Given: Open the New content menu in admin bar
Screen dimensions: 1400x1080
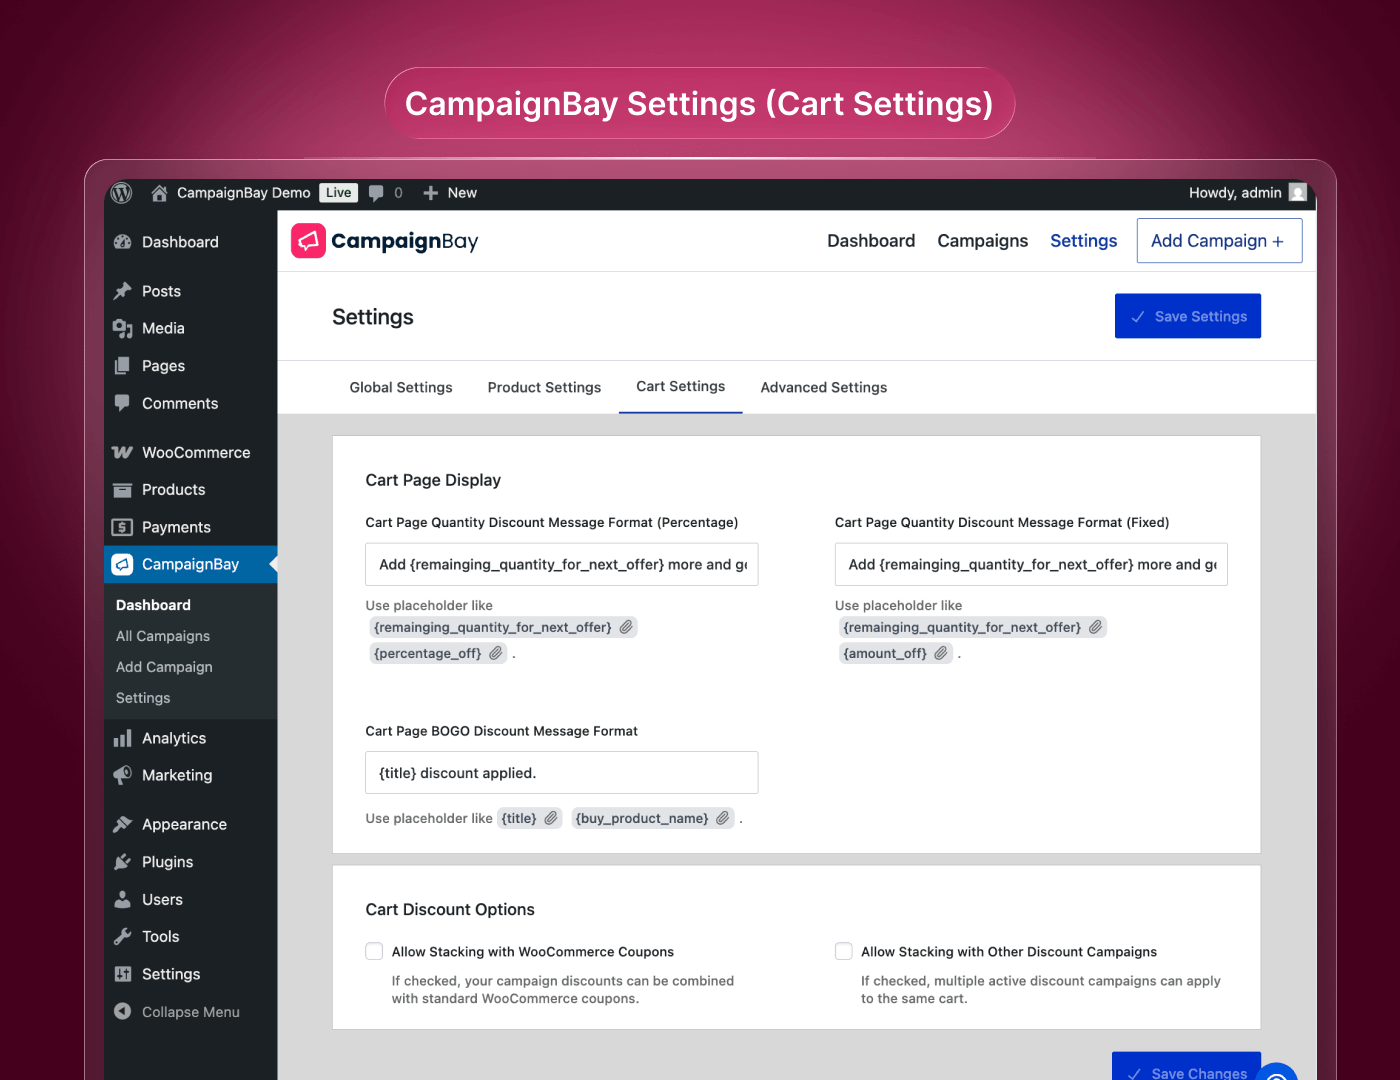Looking at the screenshot, I should pos(450,193).
